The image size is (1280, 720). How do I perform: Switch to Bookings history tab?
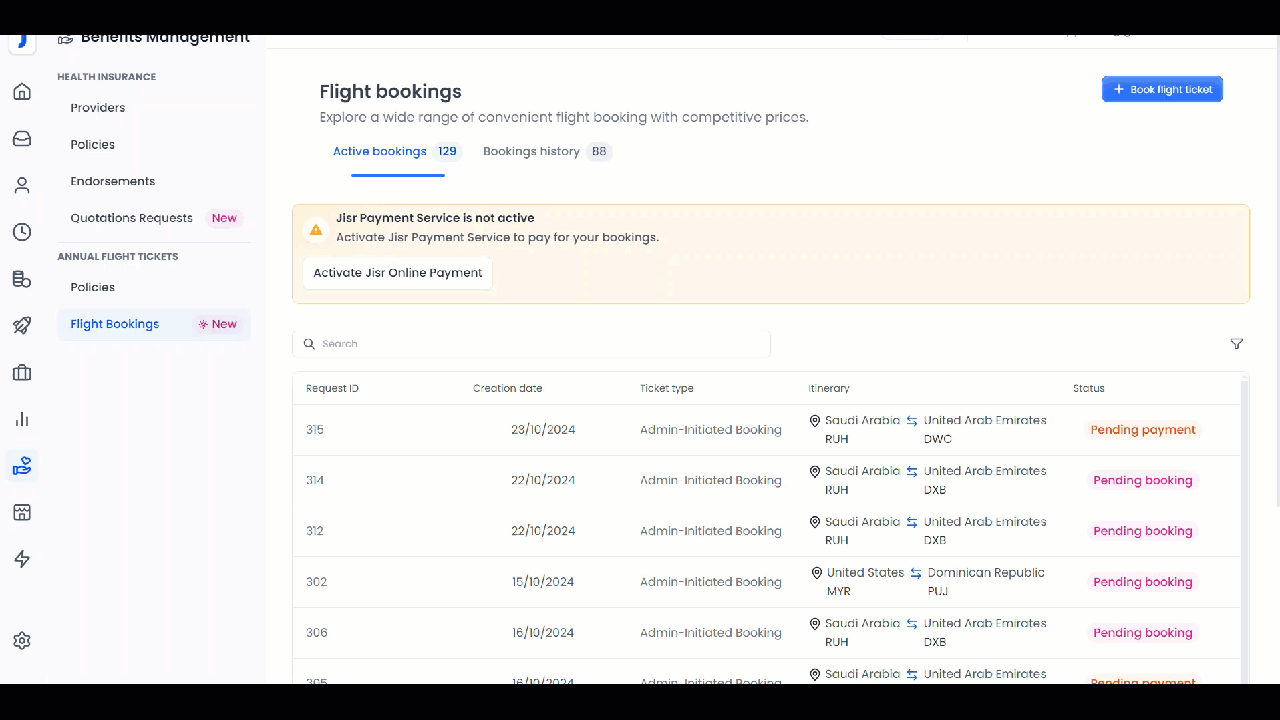531,152
